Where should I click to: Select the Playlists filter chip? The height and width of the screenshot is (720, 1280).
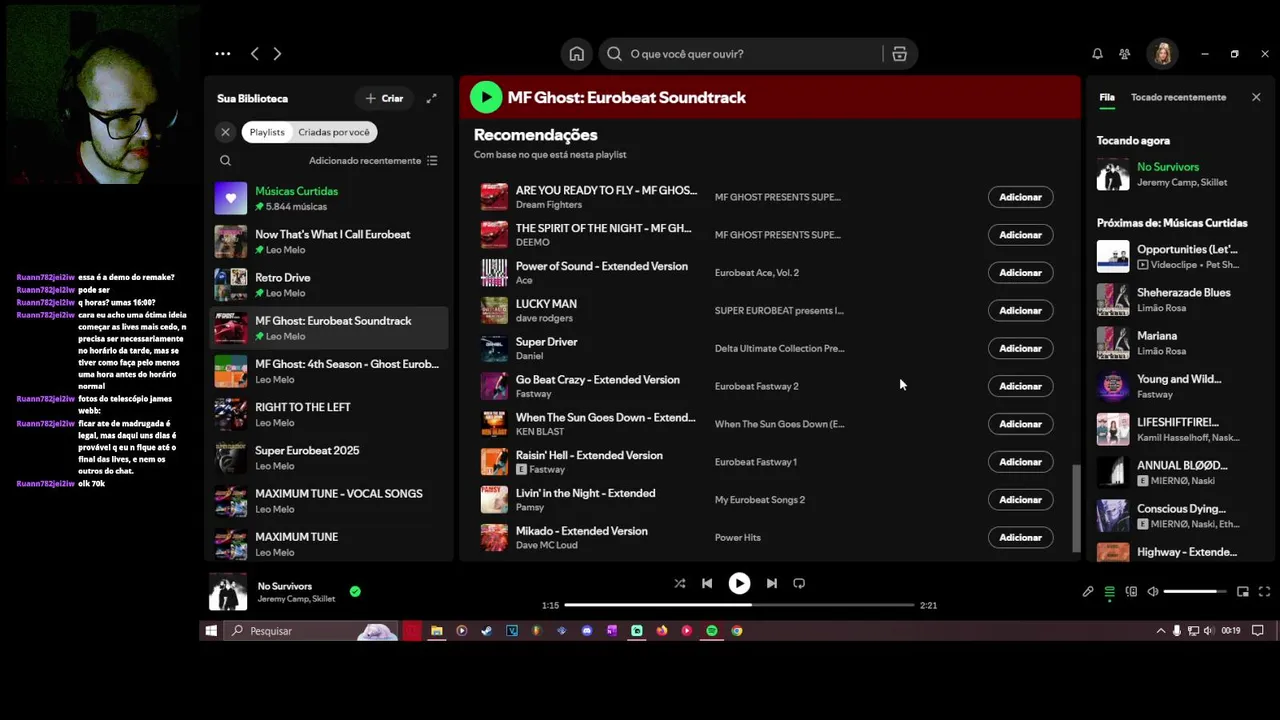coord(267,132)
